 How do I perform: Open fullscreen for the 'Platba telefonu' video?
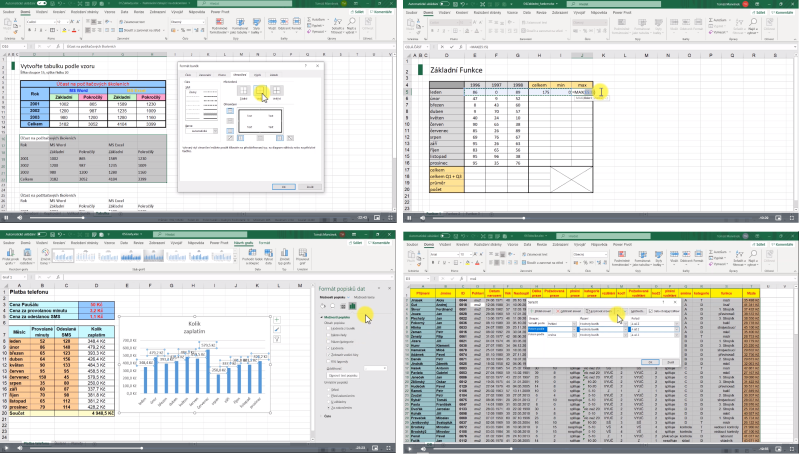tap(390, 448)
